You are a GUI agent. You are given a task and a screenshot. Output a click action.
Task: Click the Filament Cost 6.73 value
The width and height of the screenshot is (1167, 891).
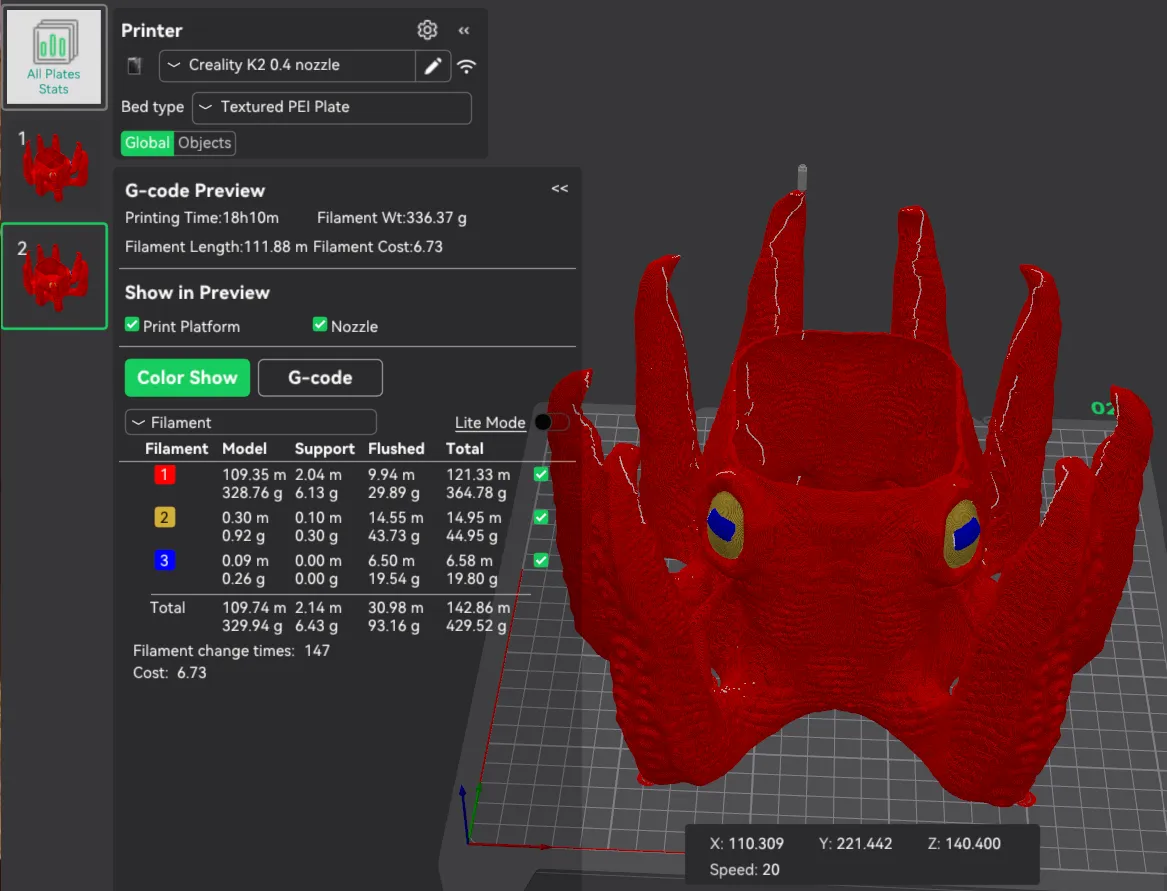click(x=377, y=247)
